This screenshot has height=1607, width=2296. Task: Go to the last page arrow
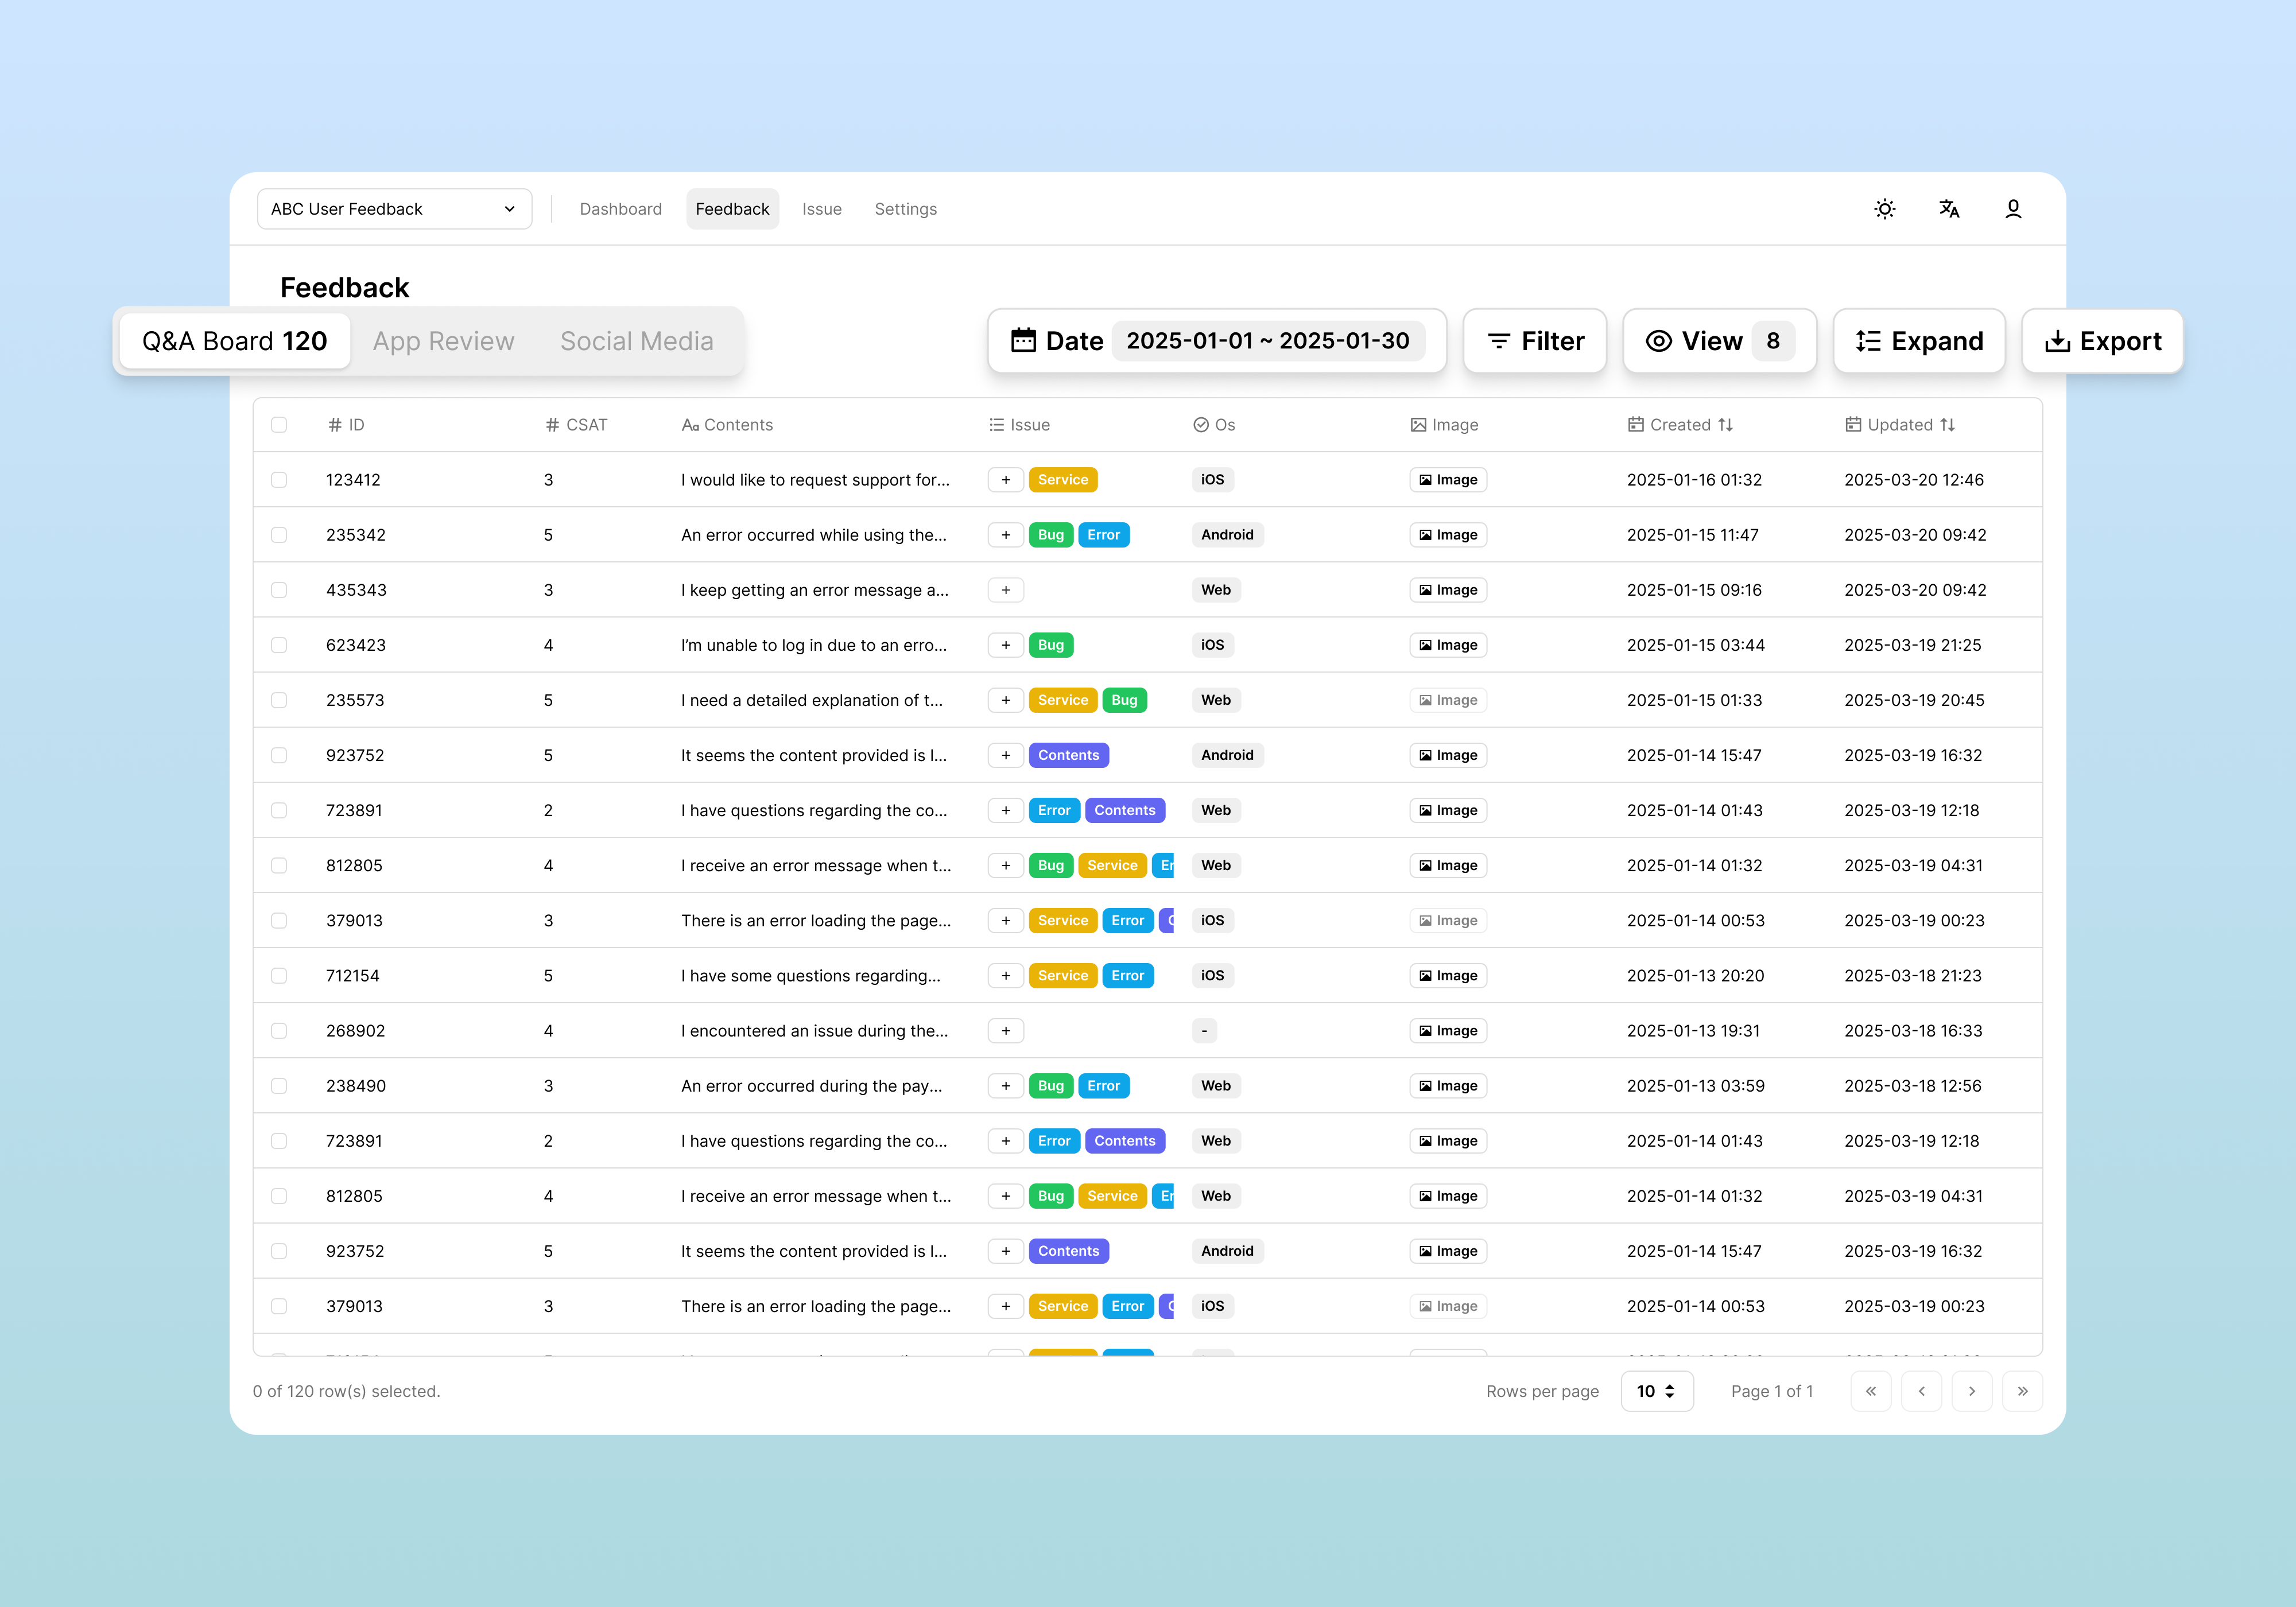pyautogui.click(x=2022, y=1391)
